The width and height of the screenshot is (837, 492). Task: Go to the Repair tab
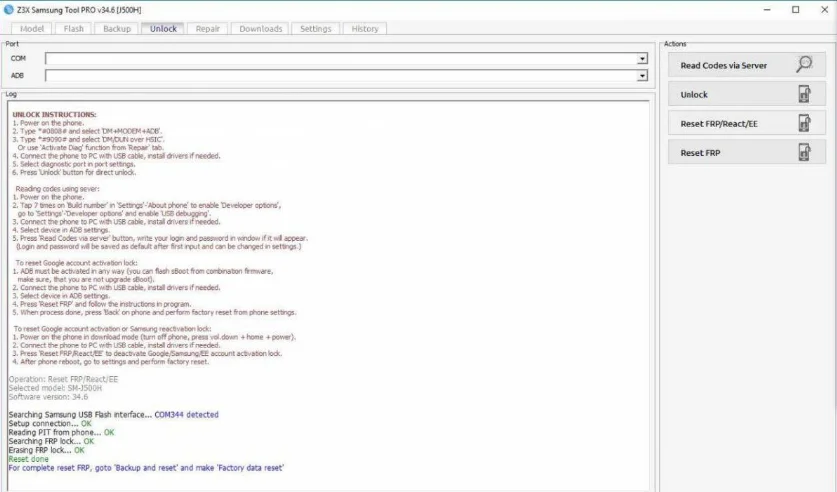click(x=208, y=29)
